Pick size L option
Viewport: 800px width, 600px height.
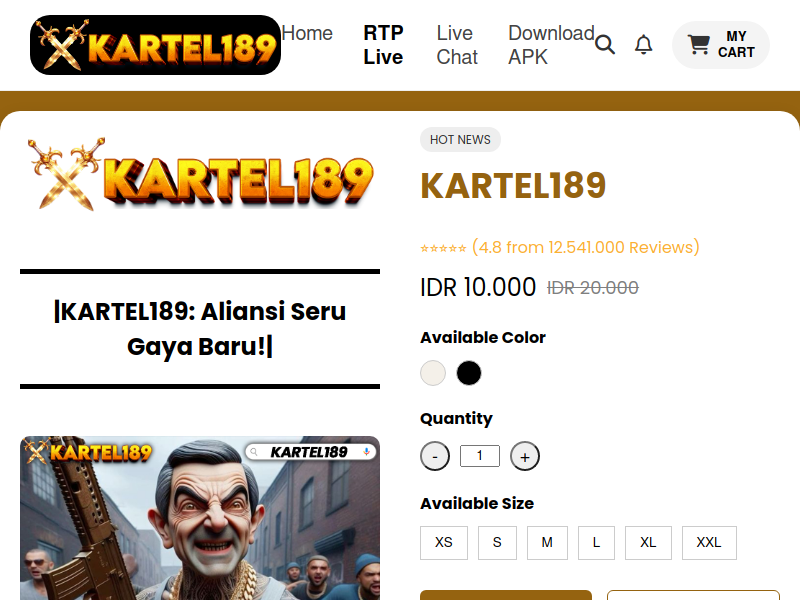(x=596, y=543)
